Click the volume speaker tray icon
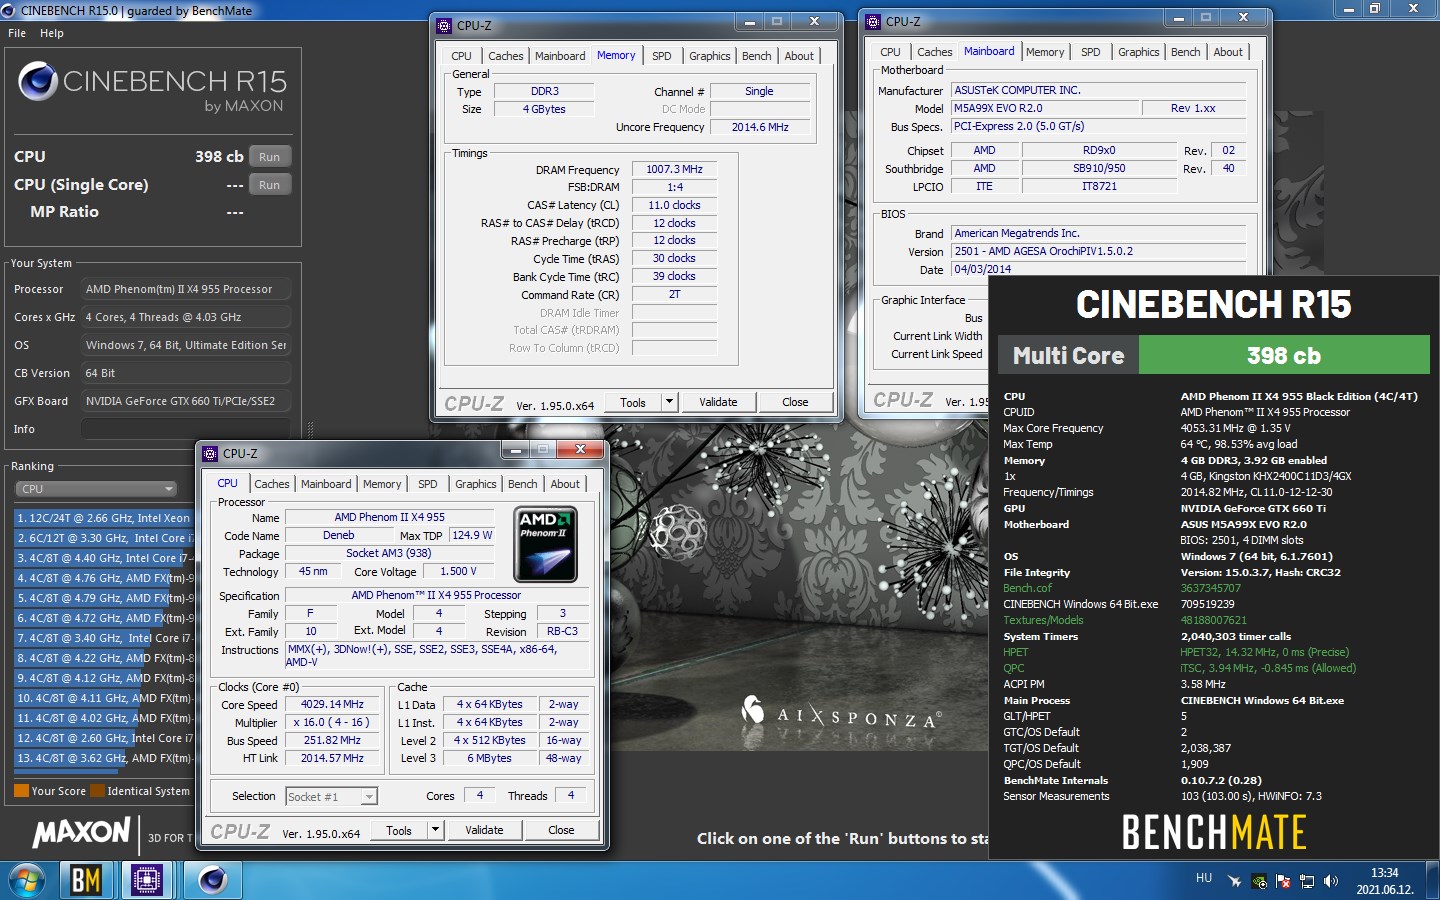 [x=1330, y=881]
